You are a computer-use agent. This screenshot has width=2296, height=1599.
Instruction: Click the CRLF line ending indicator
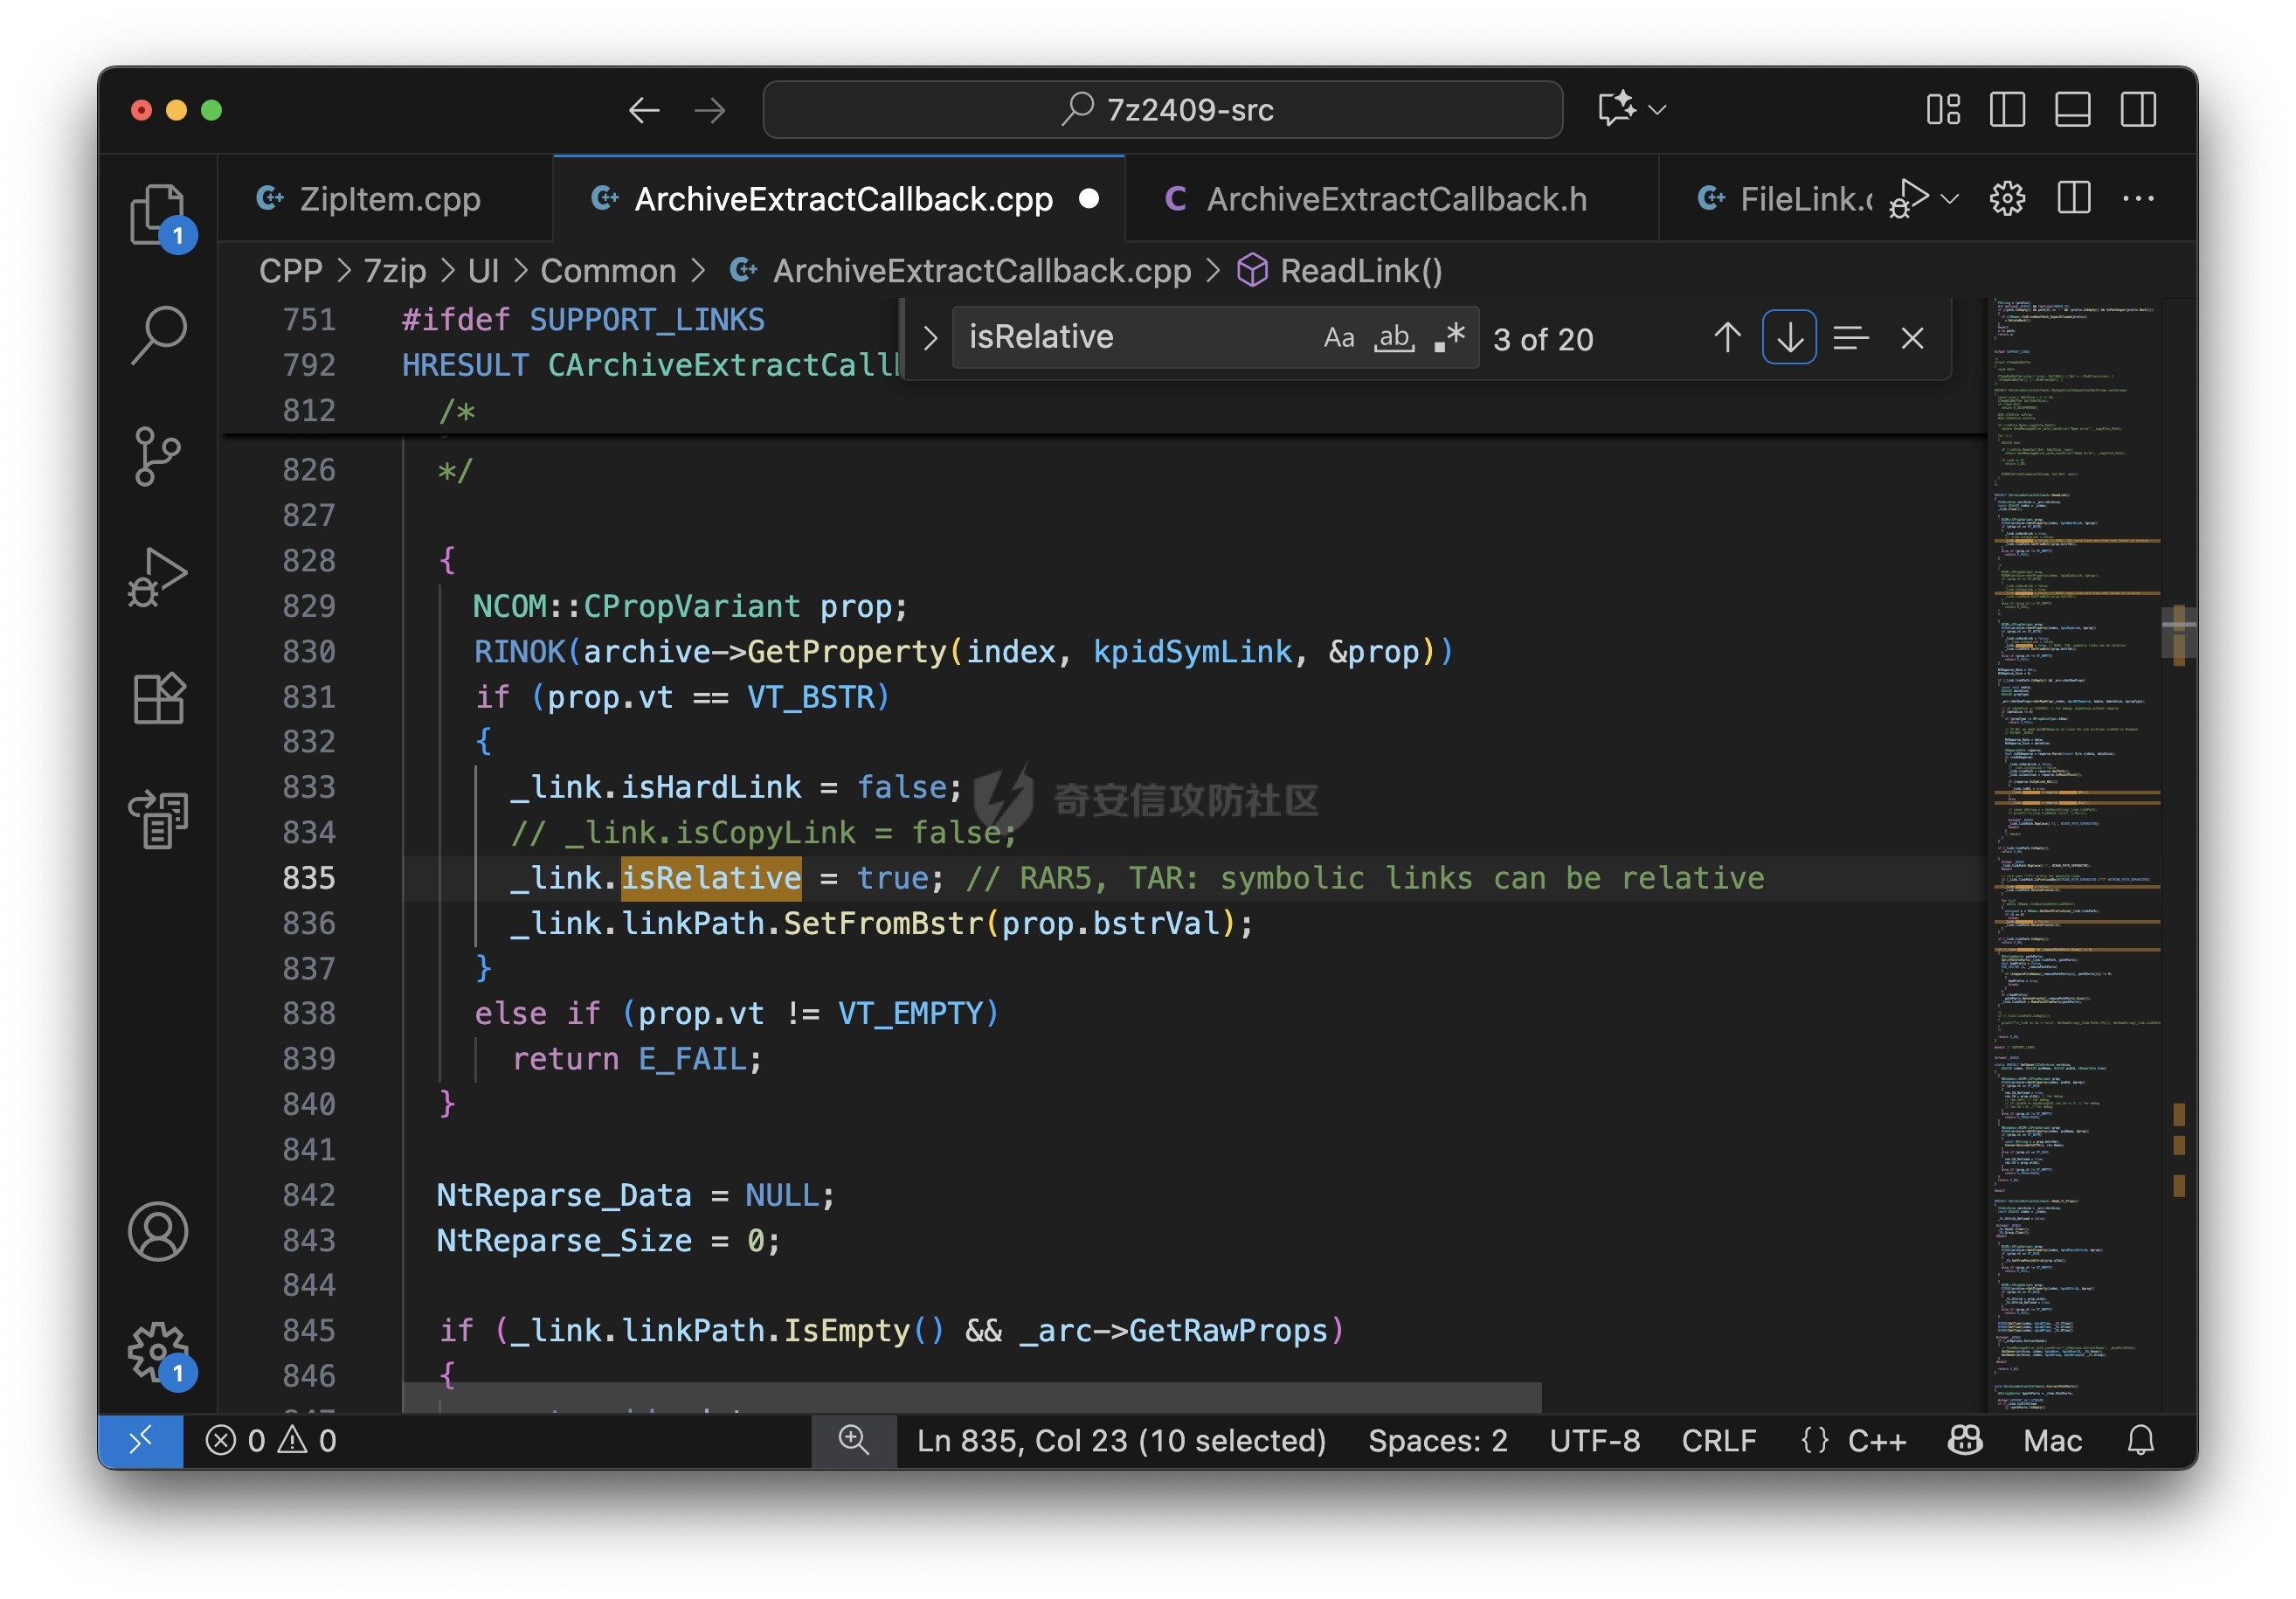(x=1718, y=1440)
